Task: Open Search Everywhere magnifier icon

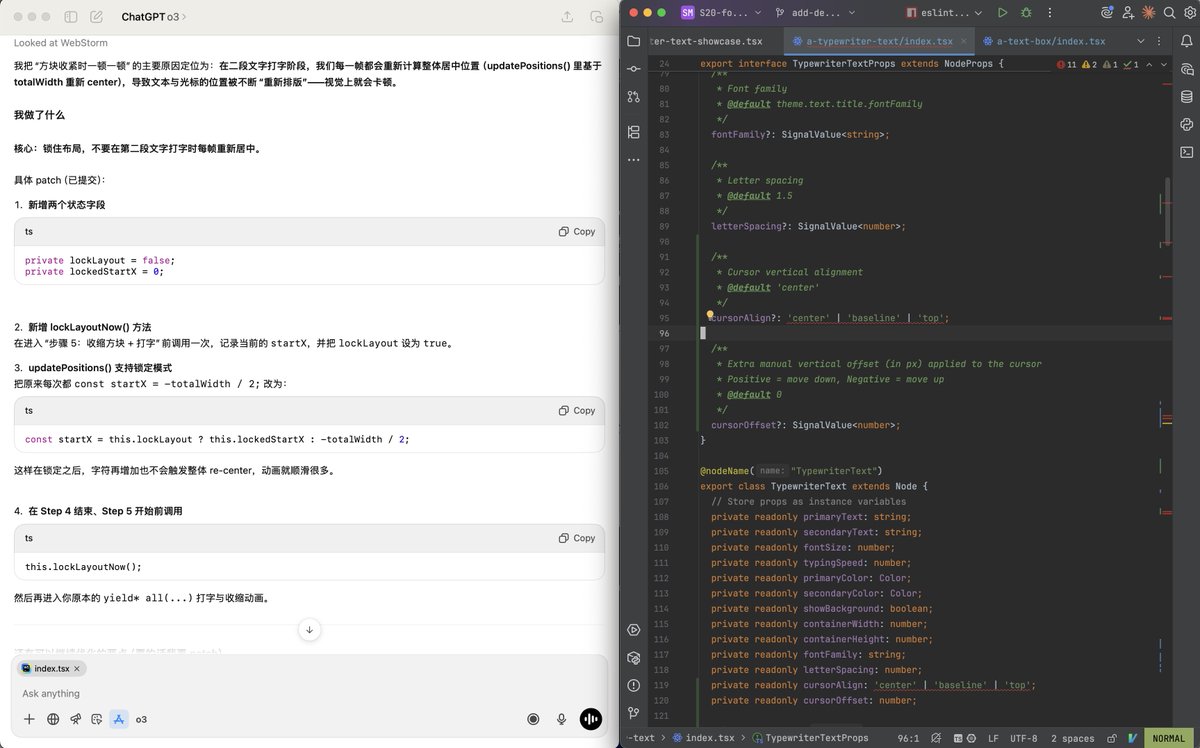Action: coord(1167,13)
